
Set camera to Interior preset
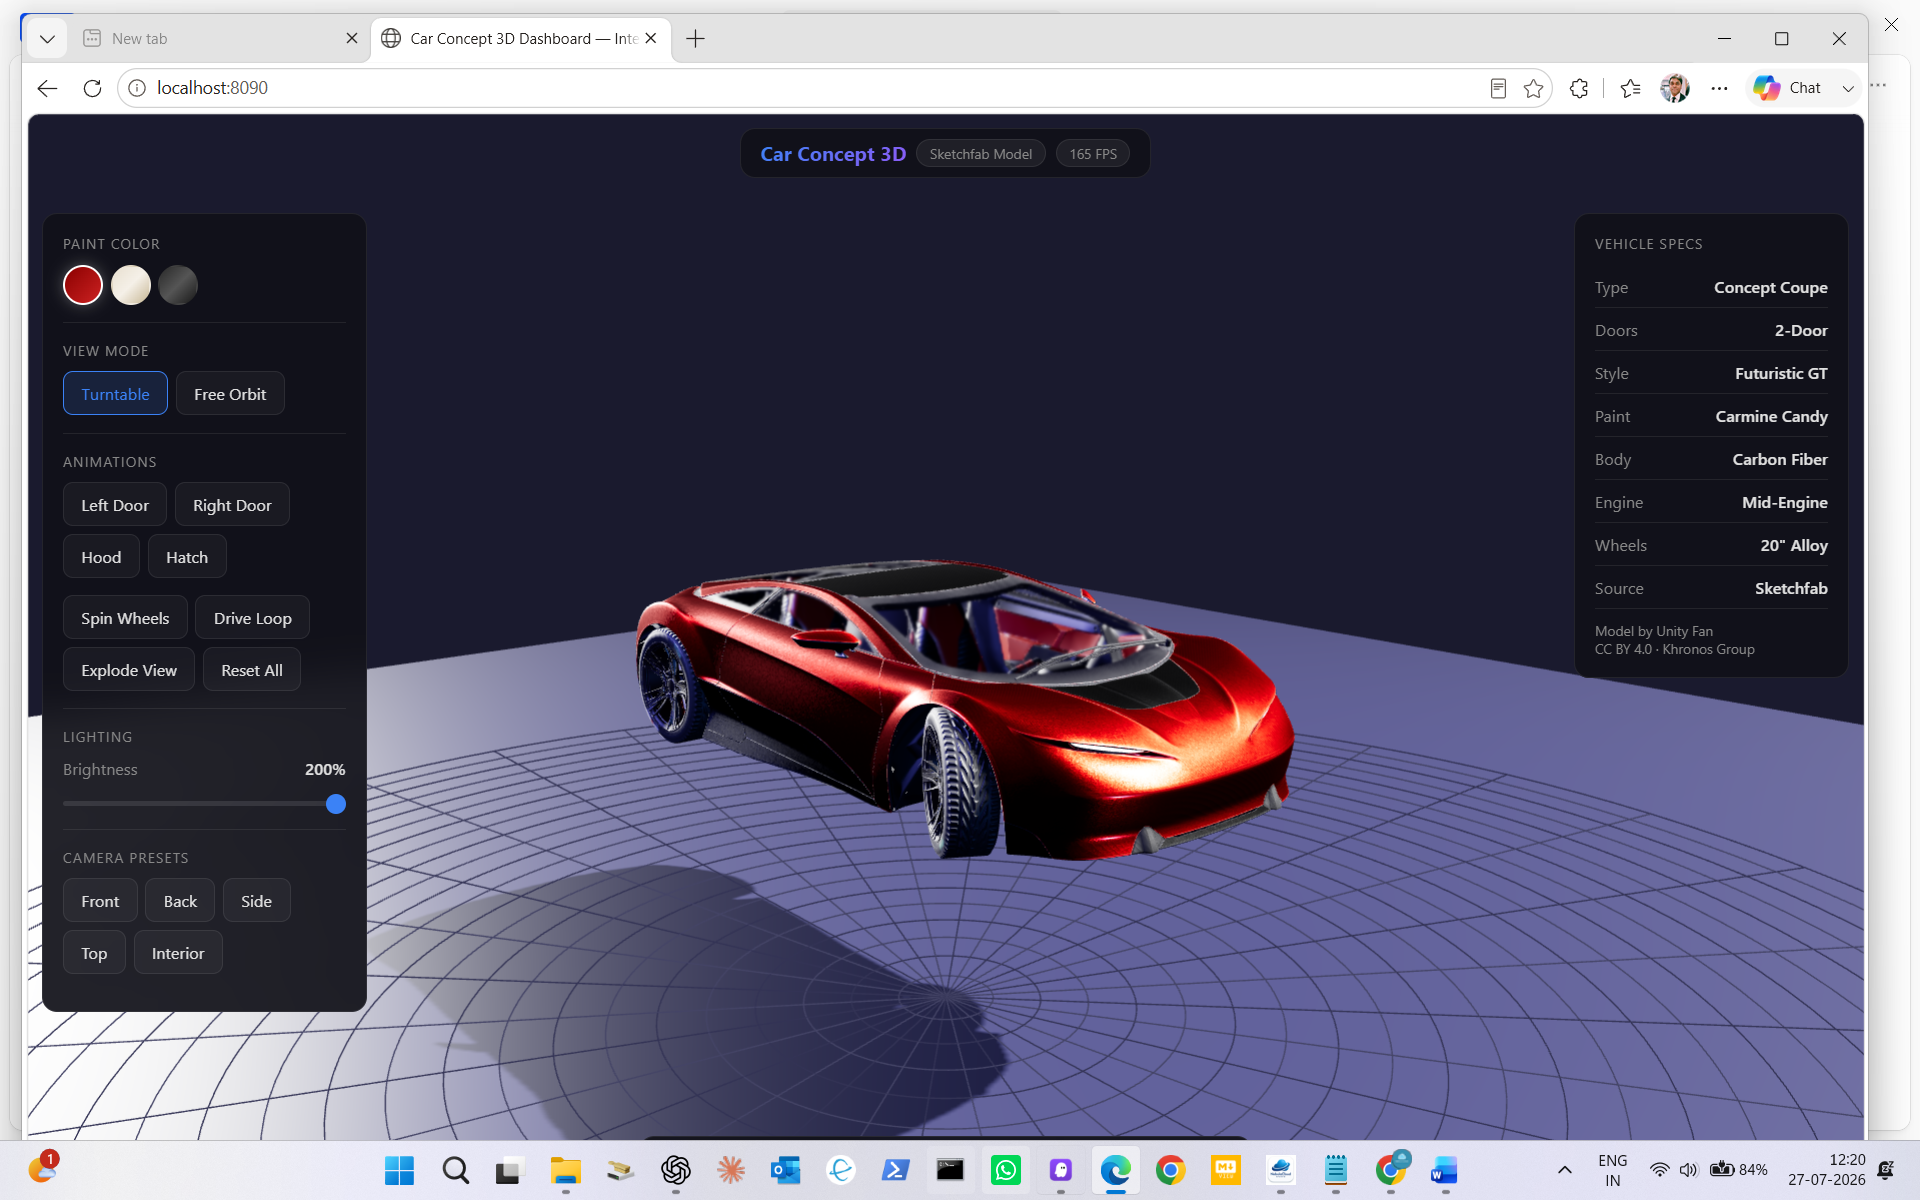click(x=178, y=953)
